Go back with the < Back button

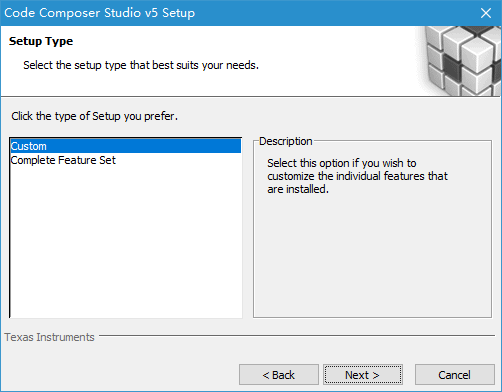(279, 375)
